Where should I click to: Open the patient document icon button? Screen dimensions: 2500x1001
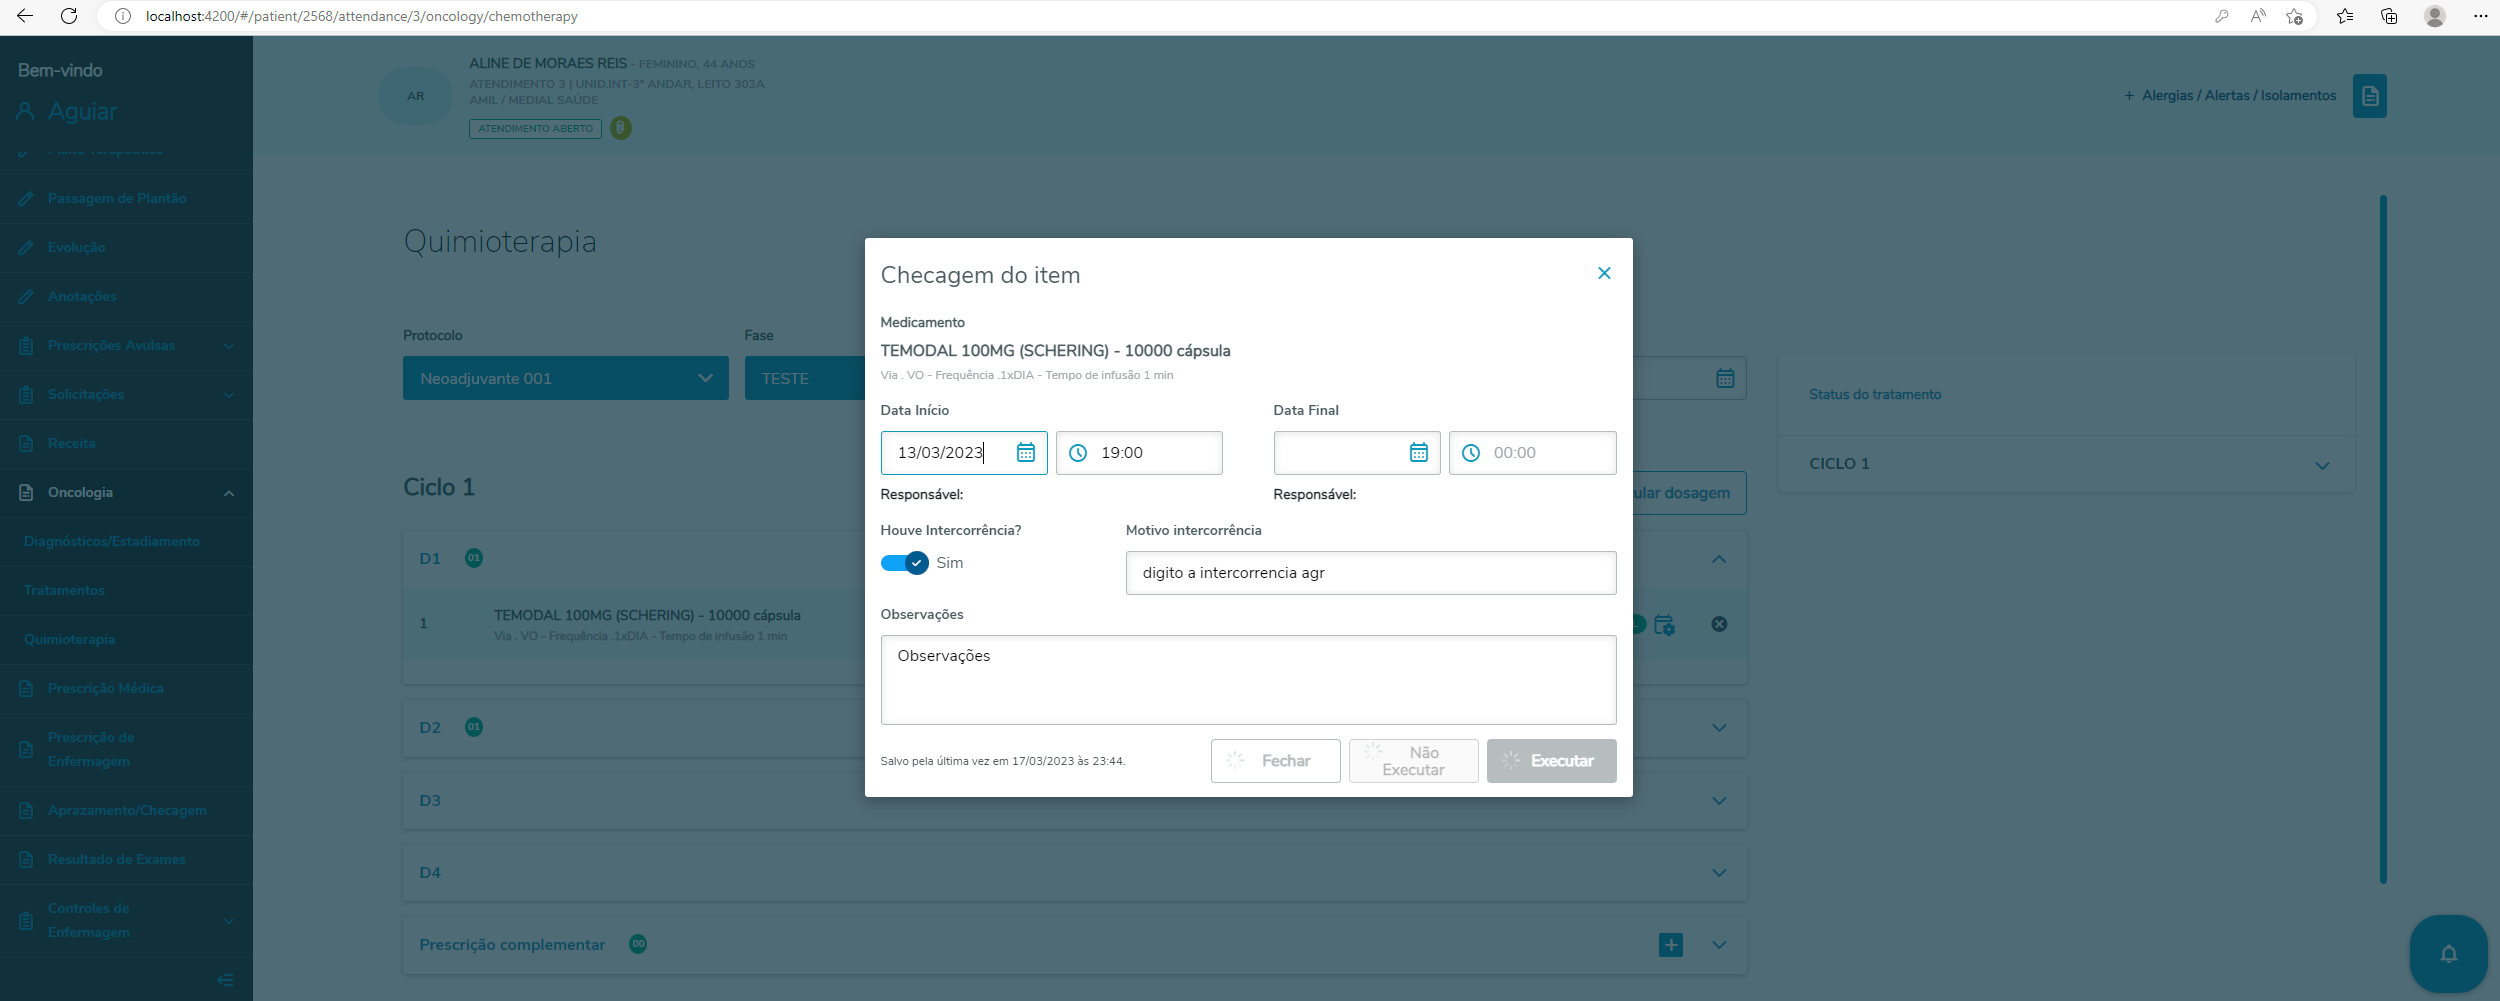[2370, 96]
